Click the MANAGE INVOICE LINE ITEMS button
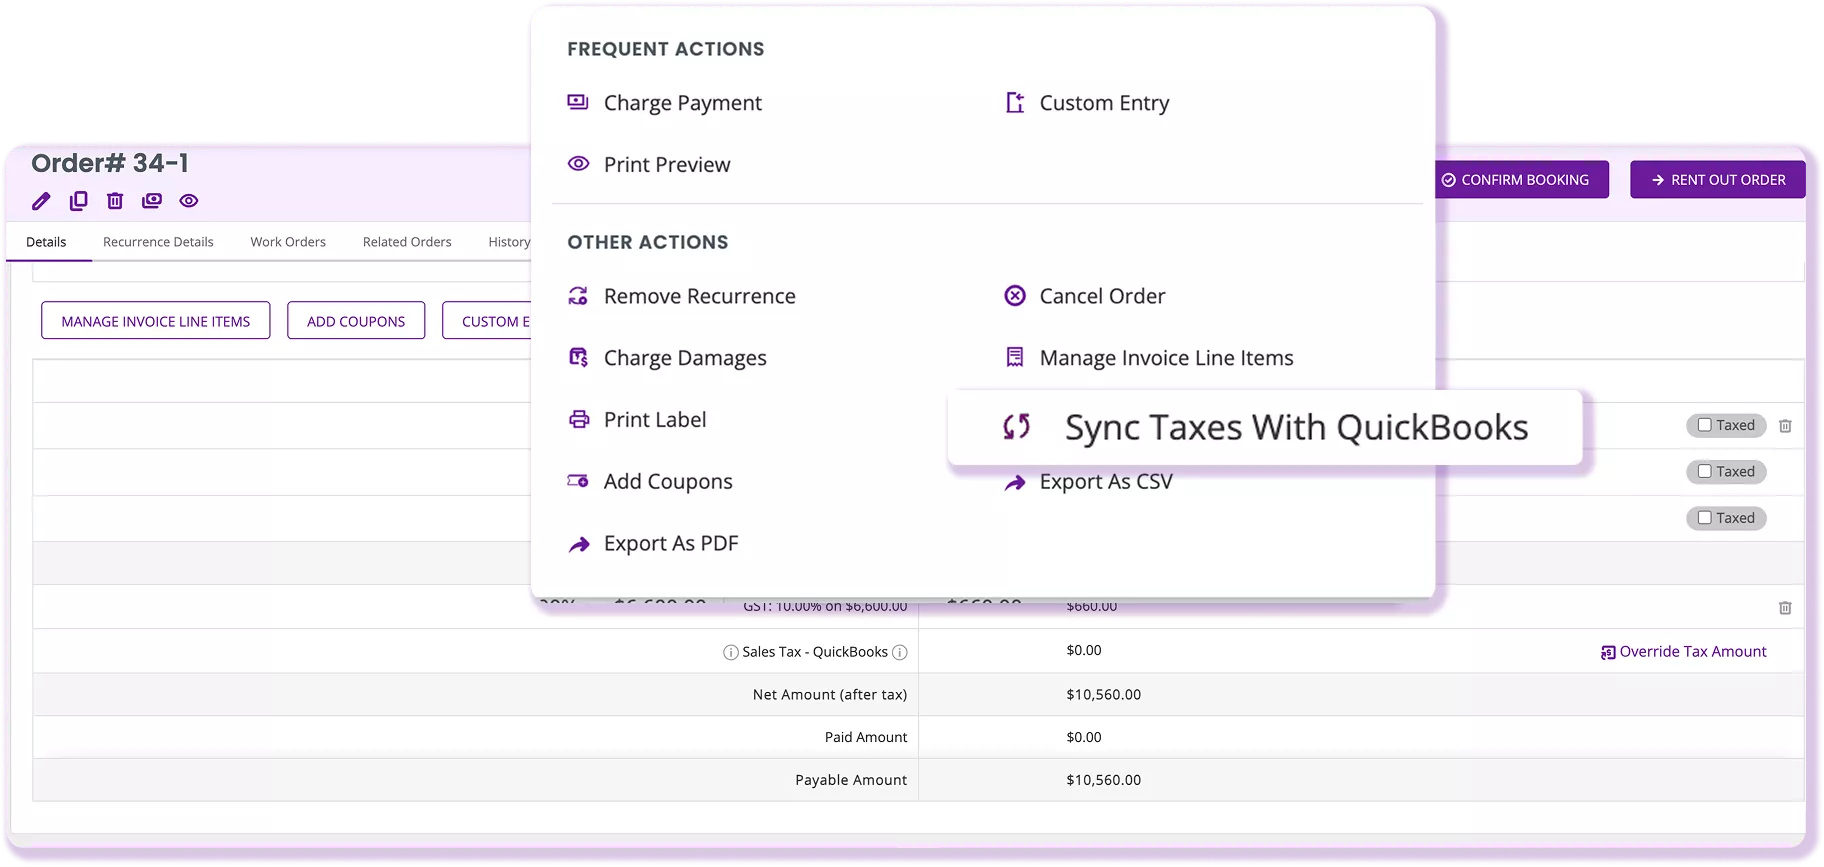This screenshot has width=1824, height=867. [x=156, y=321]
